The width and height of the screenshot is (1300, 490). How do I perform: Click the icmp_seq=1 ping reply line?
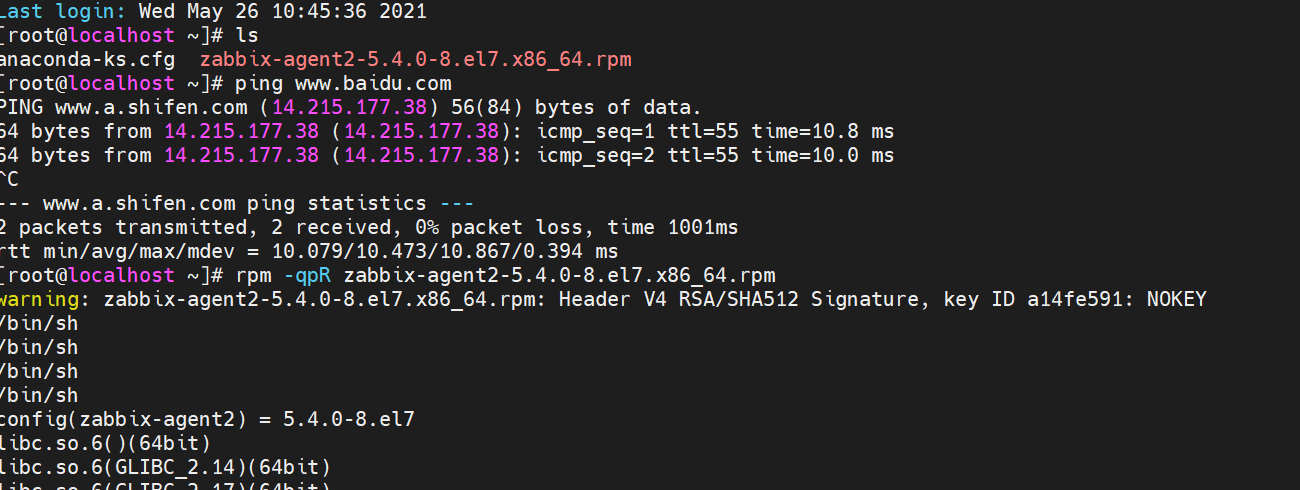pos(447,132)
